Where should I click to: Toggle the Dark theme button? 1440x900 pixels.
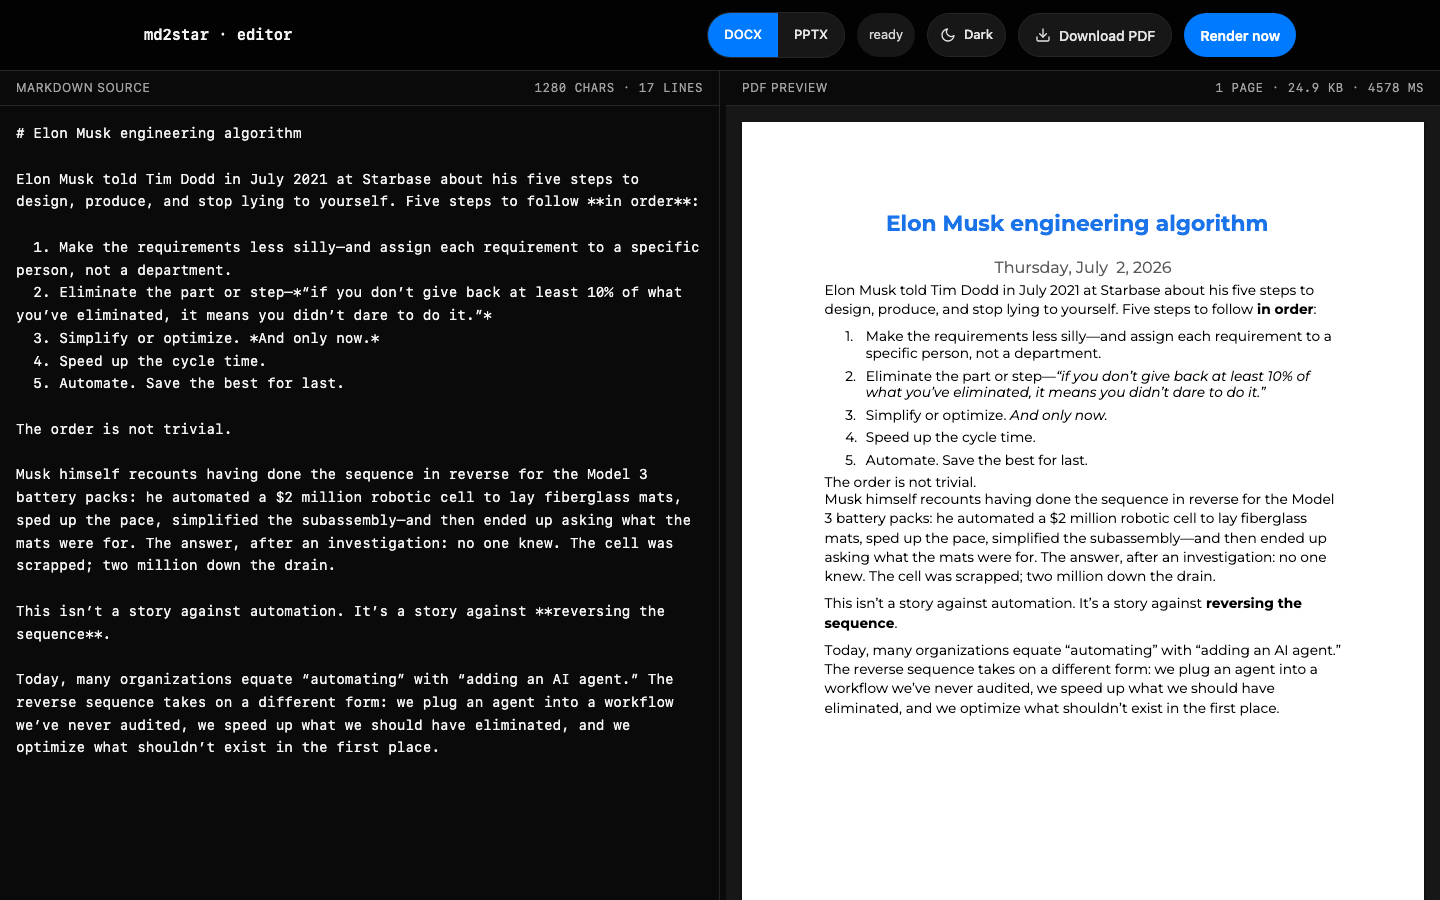[x=966, y=35]
